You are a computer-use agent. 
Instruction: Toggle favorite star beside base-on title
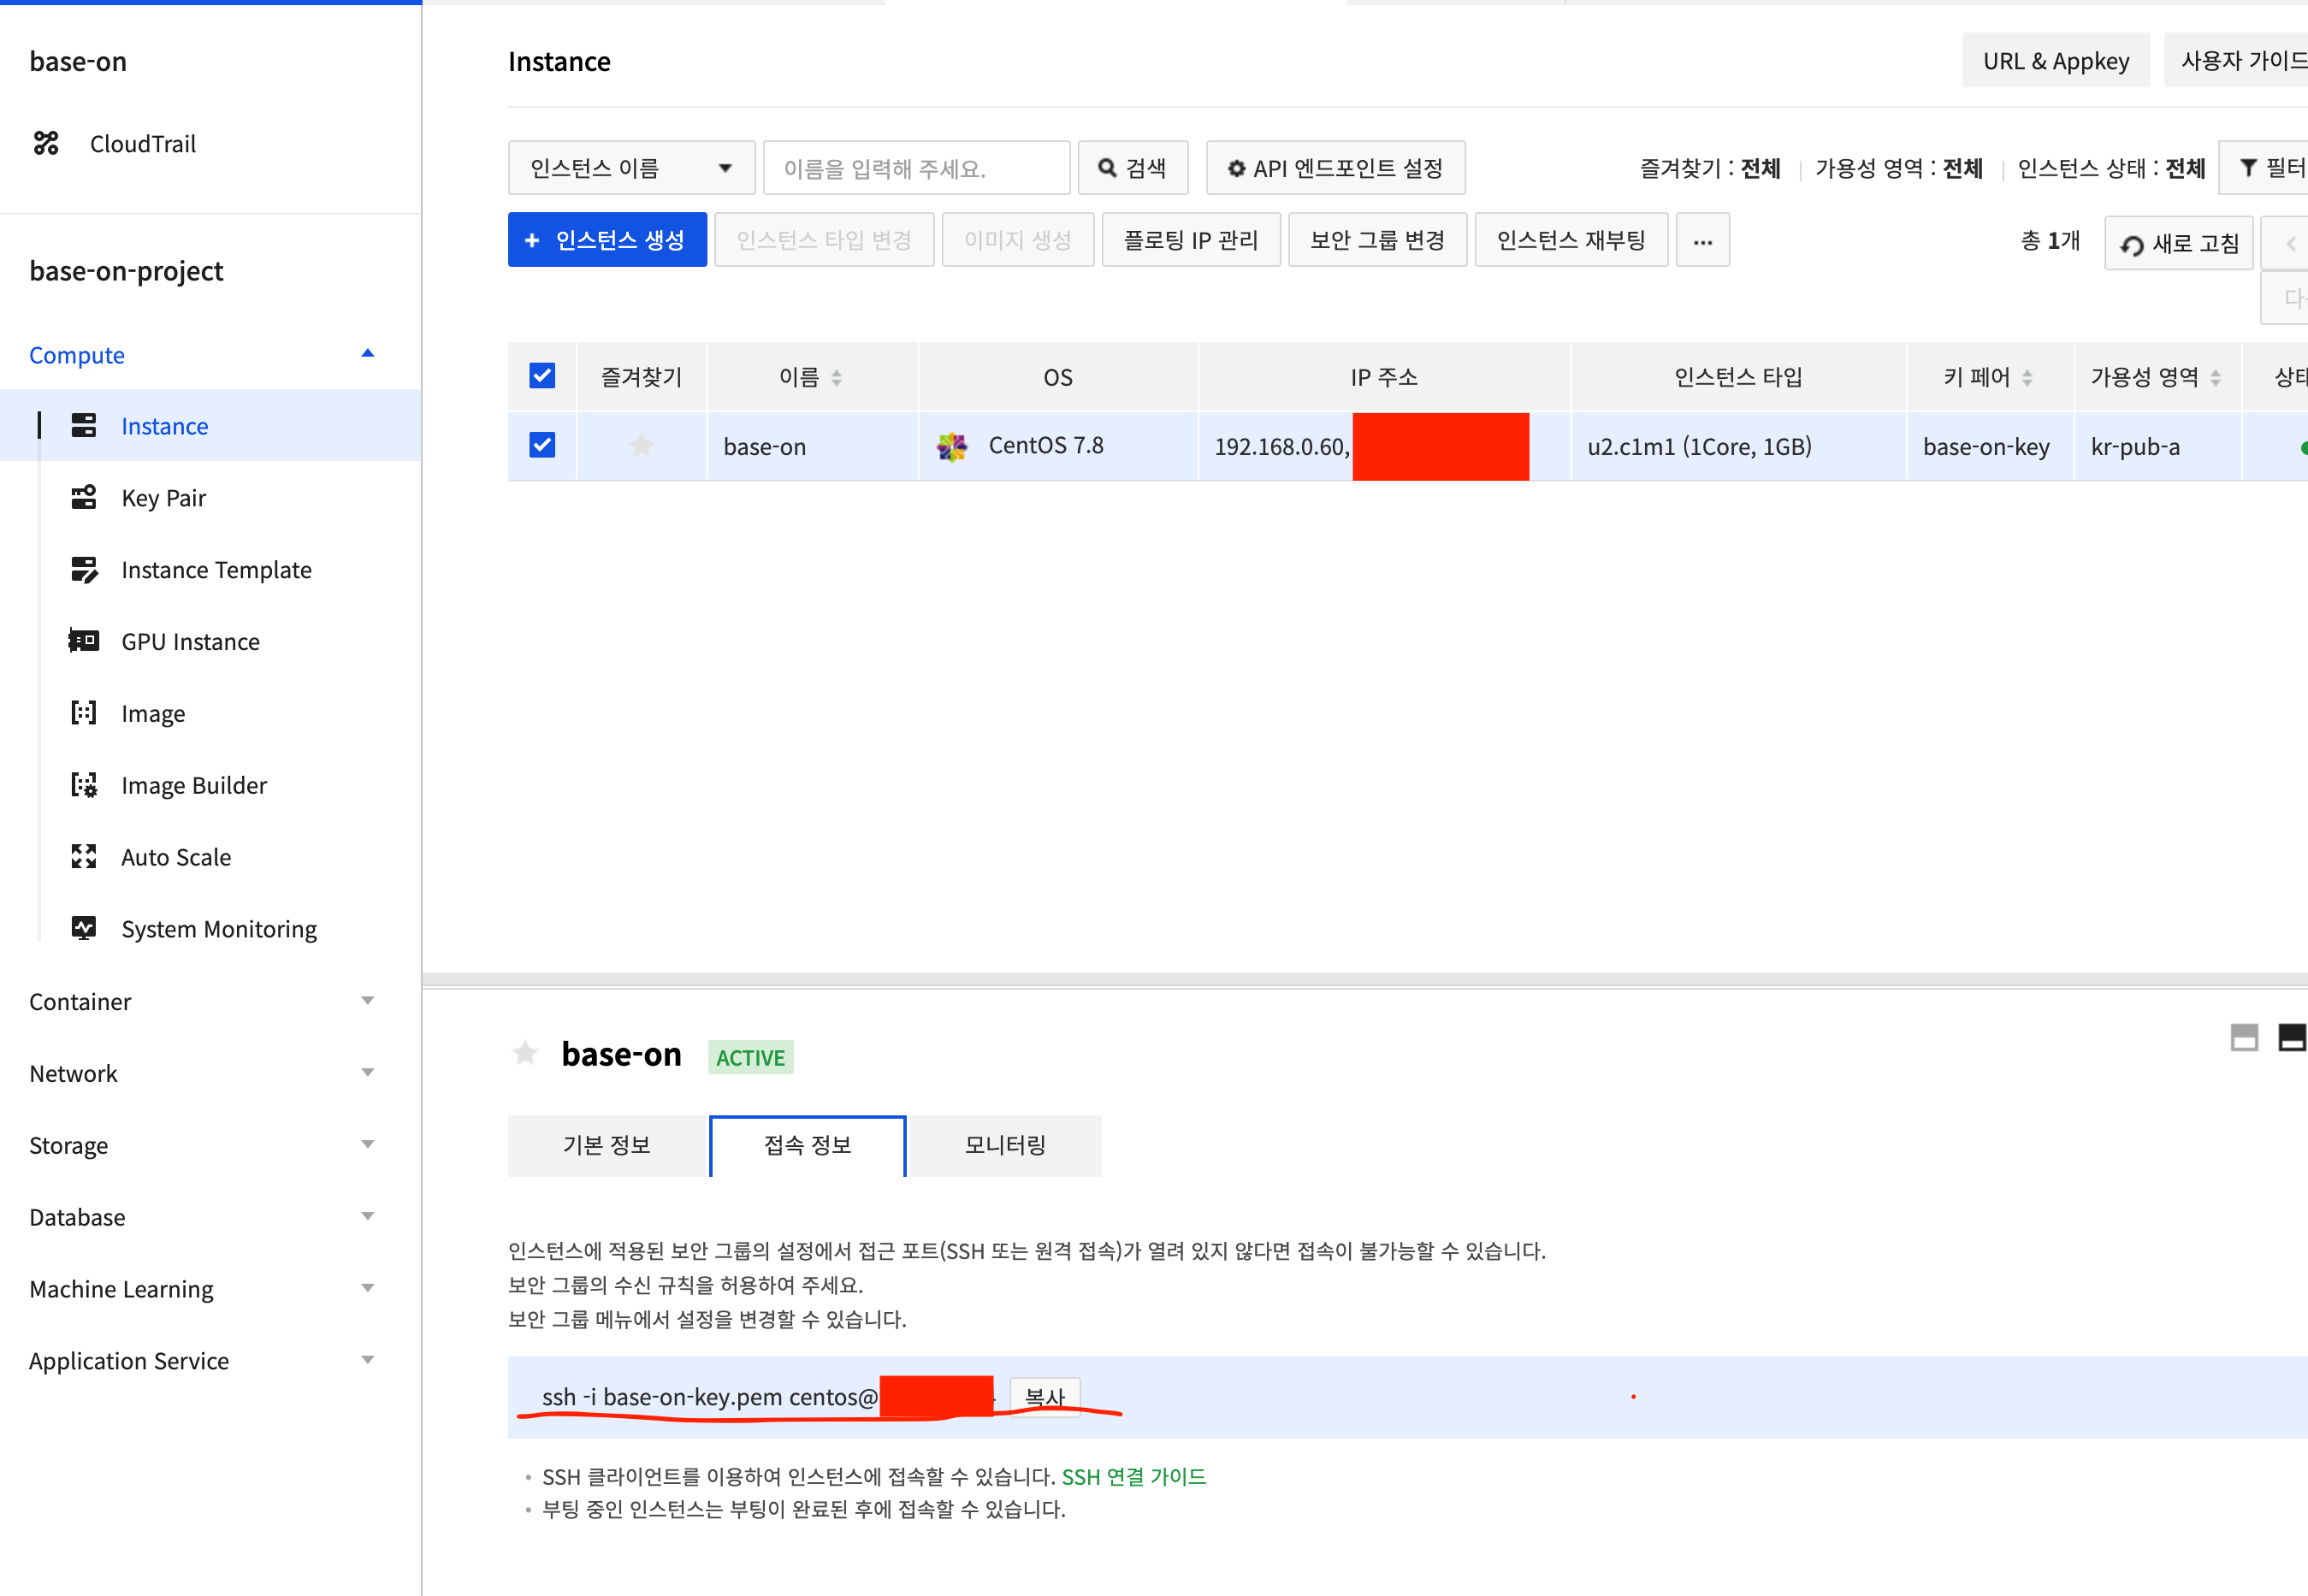[525, 1053]
